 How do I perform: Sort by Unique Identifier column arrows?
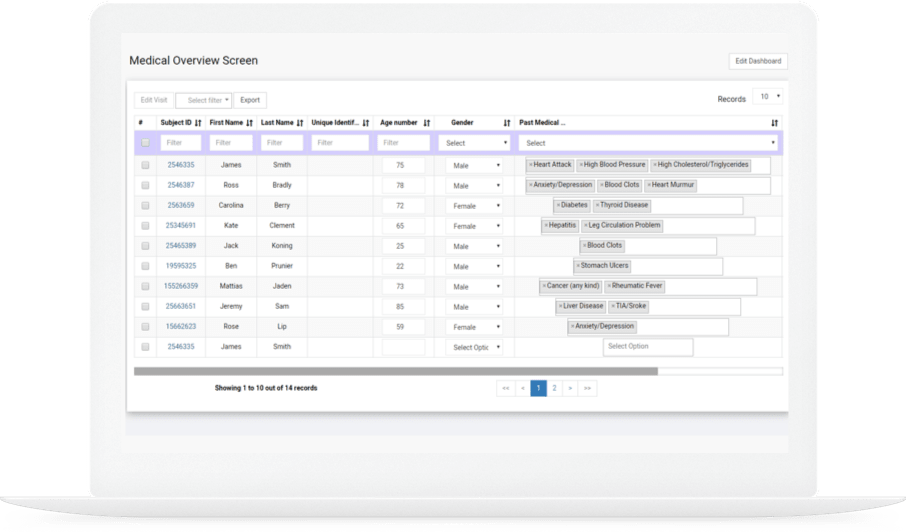click(x=366, y=123)
